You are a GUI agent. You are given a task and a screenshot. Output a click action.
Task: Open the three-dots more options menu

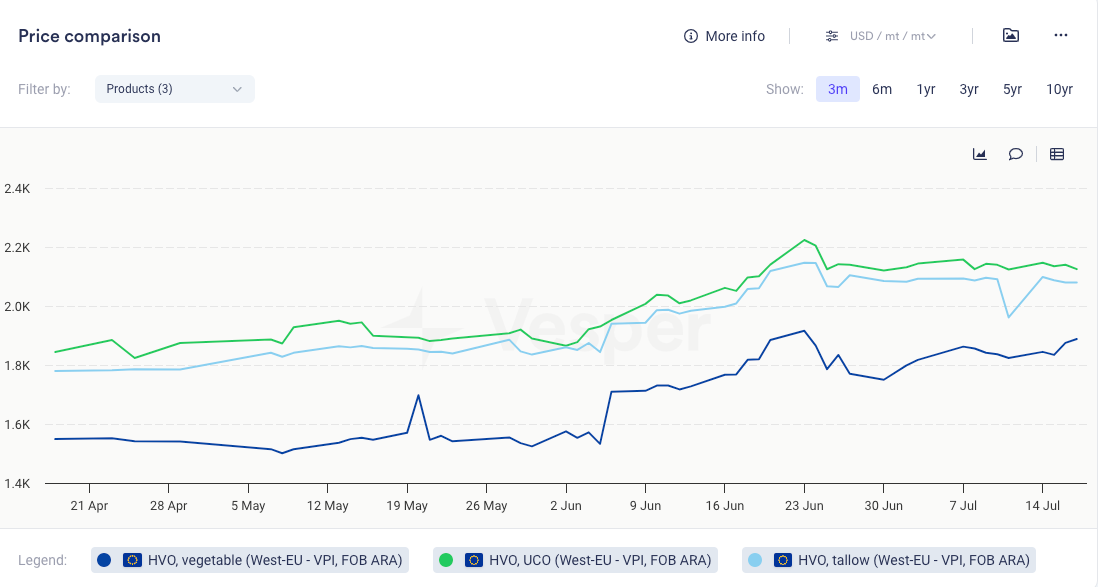pos(1061,36)
